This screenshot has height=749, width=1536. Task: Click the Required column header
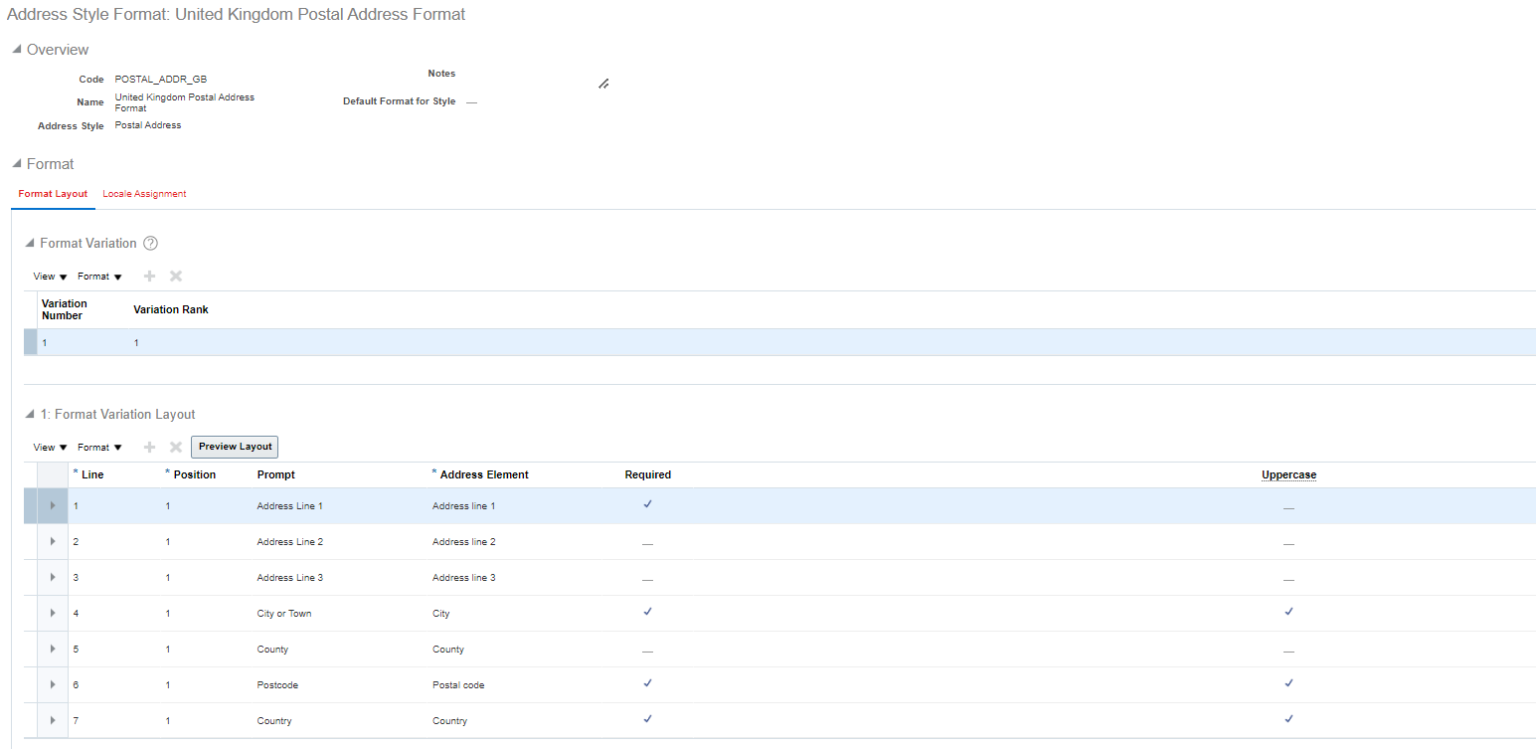pos(648,475)
